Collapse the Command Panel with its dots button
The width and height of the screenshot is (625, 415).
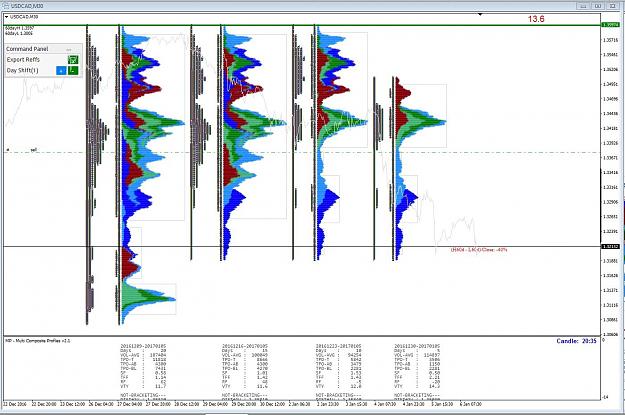(69, 49)
